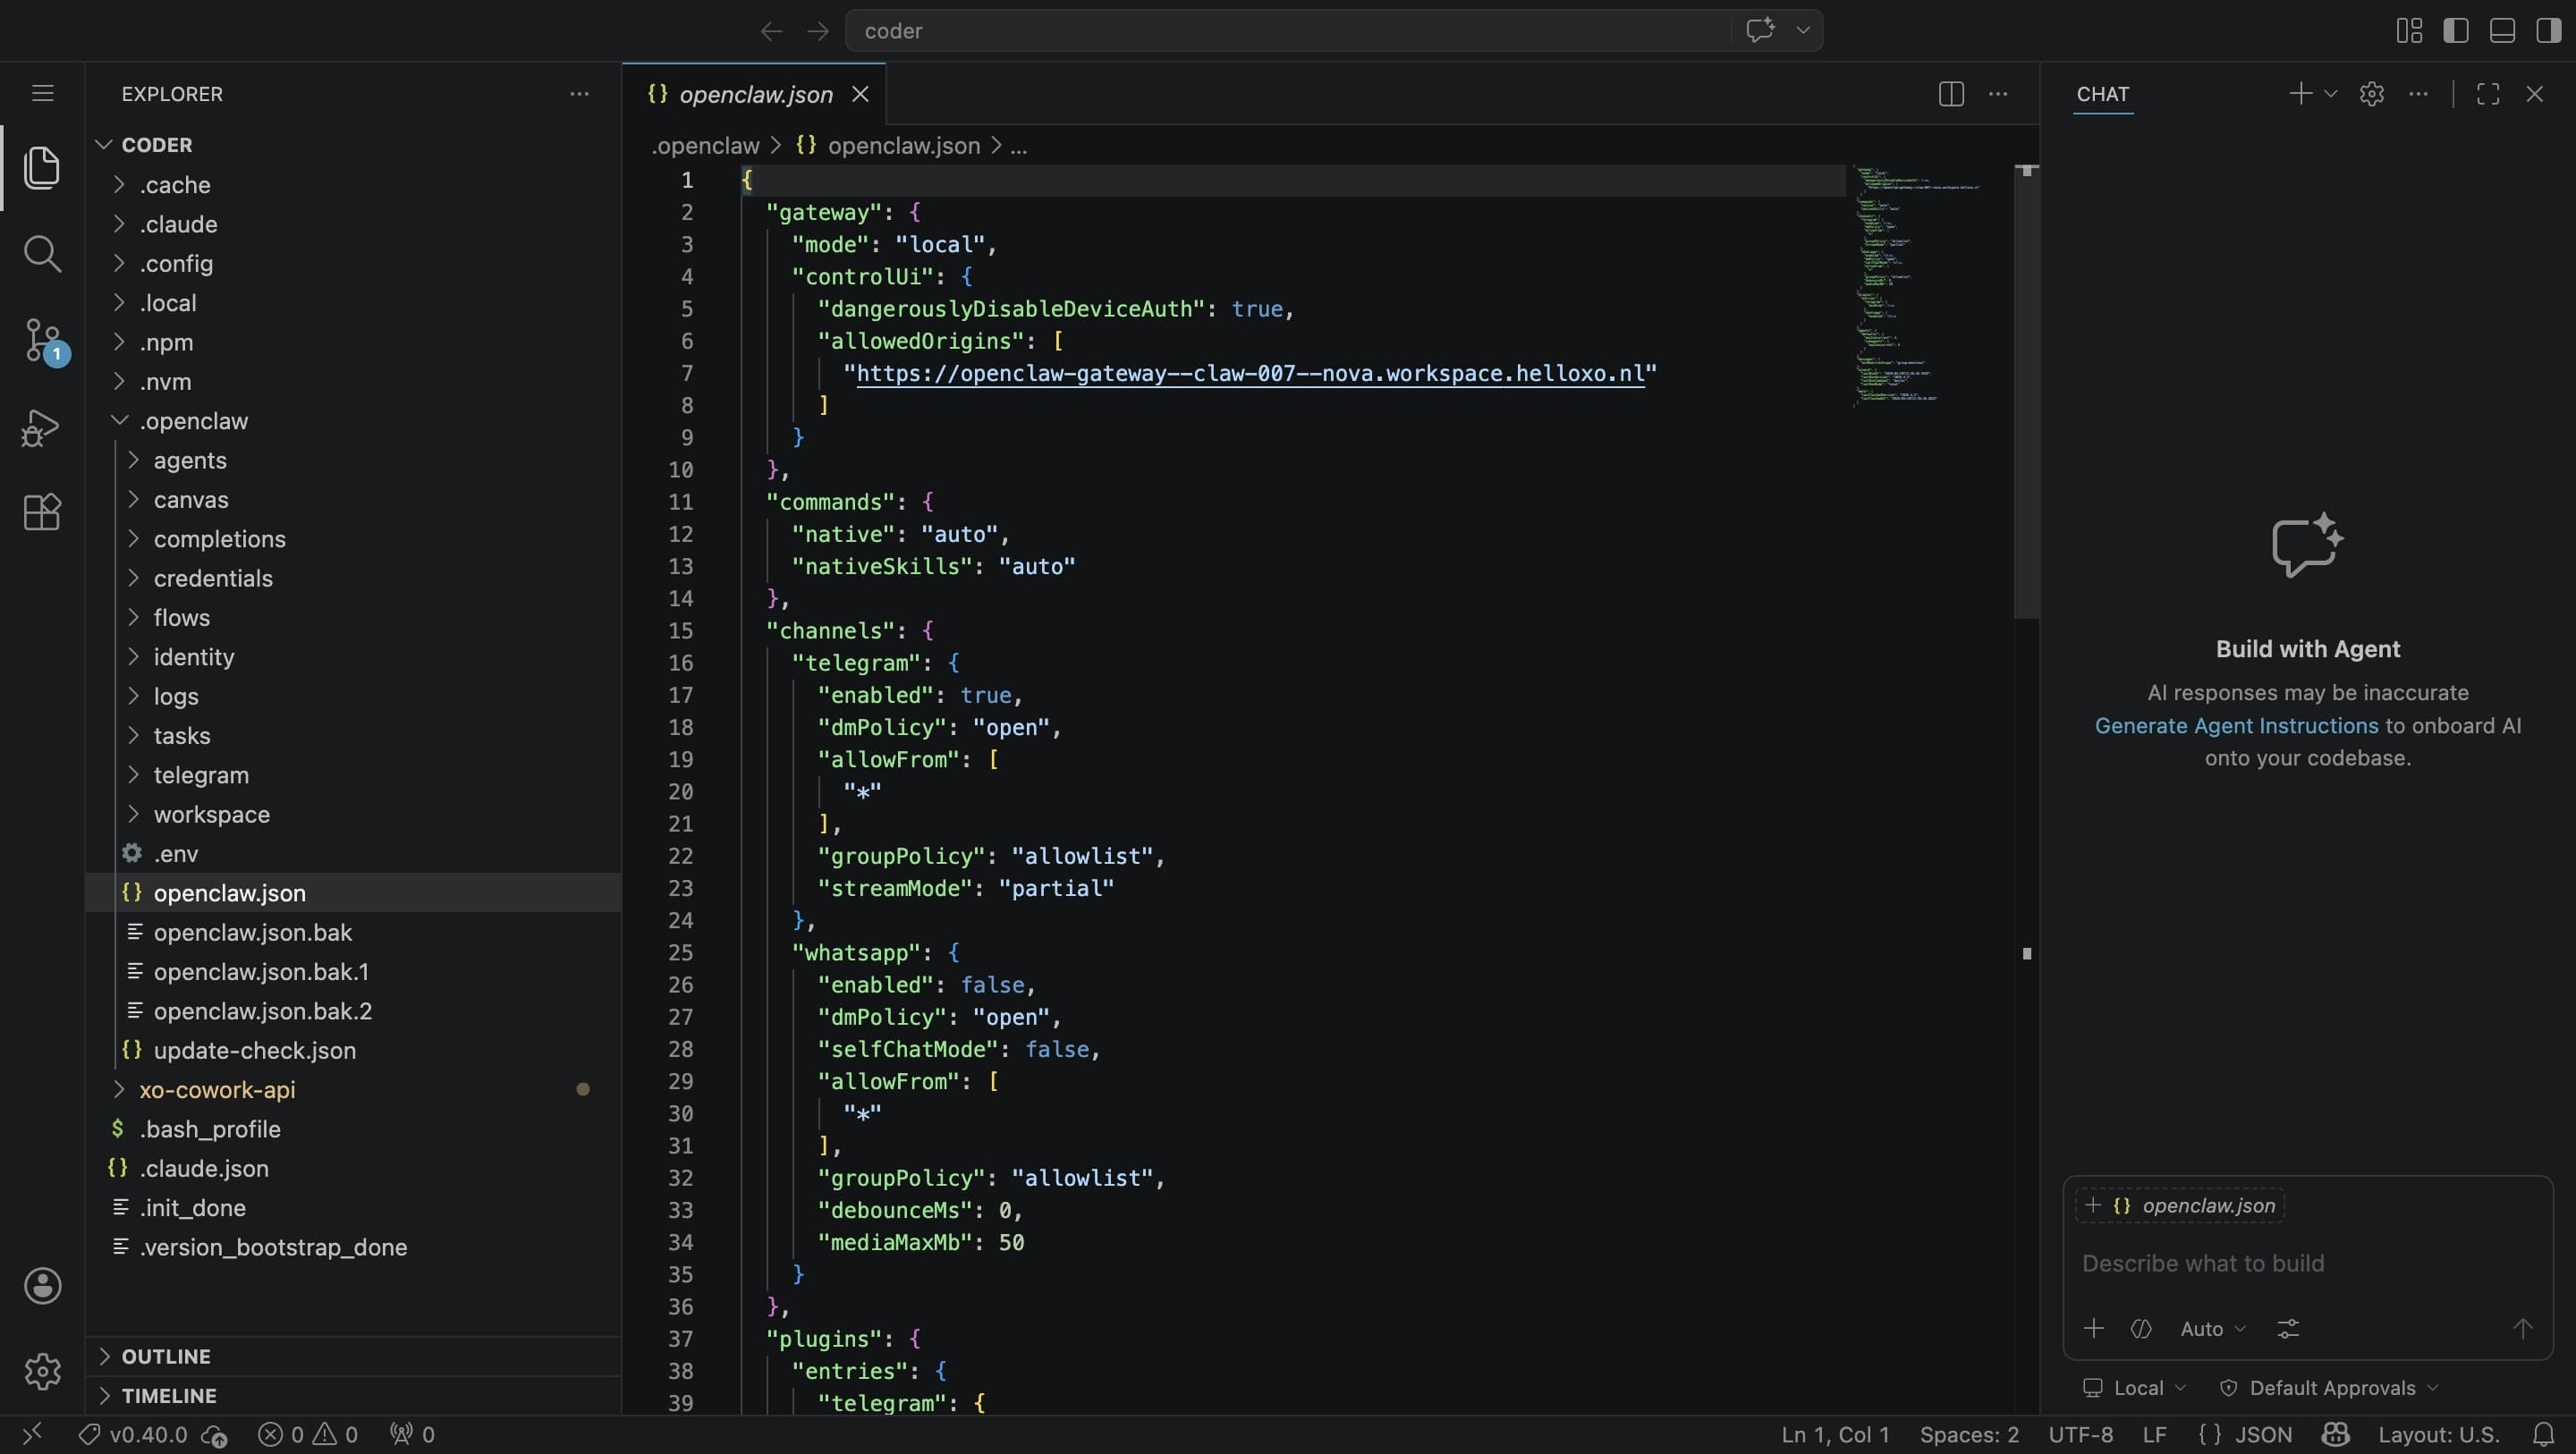Image resolution: width=2576 pixels, height=1454 pixels.
Task: Click the Customize Layout icon
Action: [x=2409, y=31]
